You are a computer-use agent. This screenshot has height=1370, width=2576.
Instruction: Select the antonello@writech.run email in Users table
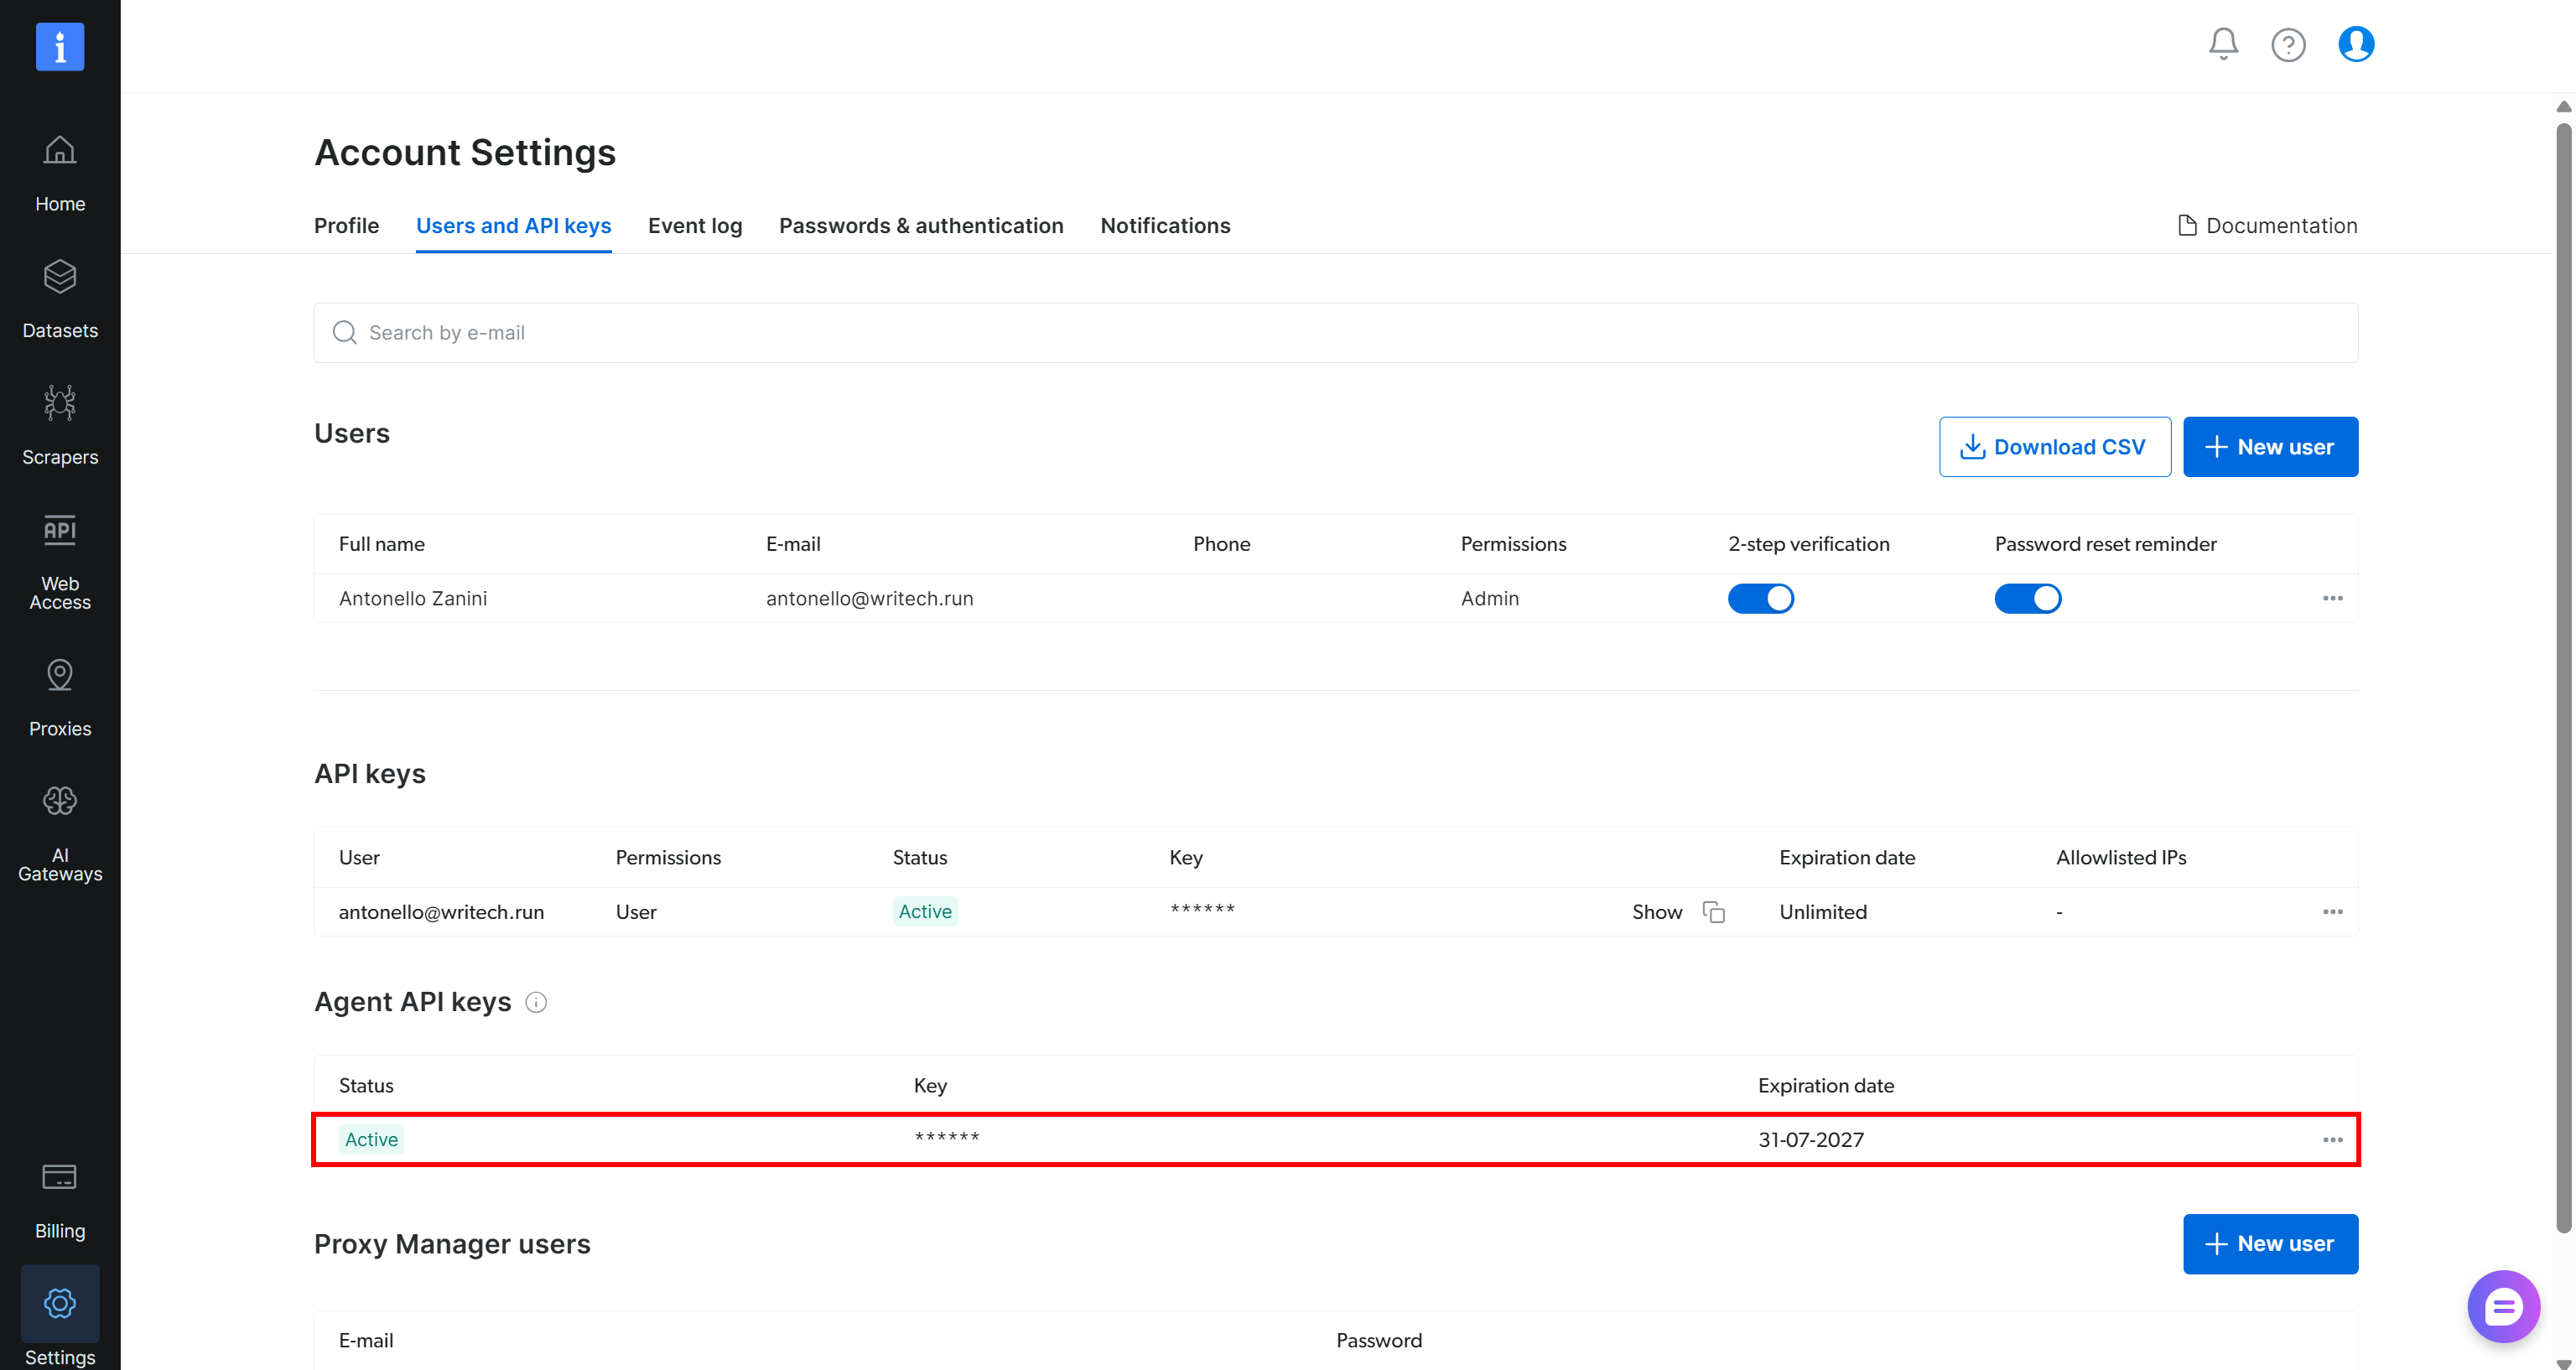[x=869, y=598]
